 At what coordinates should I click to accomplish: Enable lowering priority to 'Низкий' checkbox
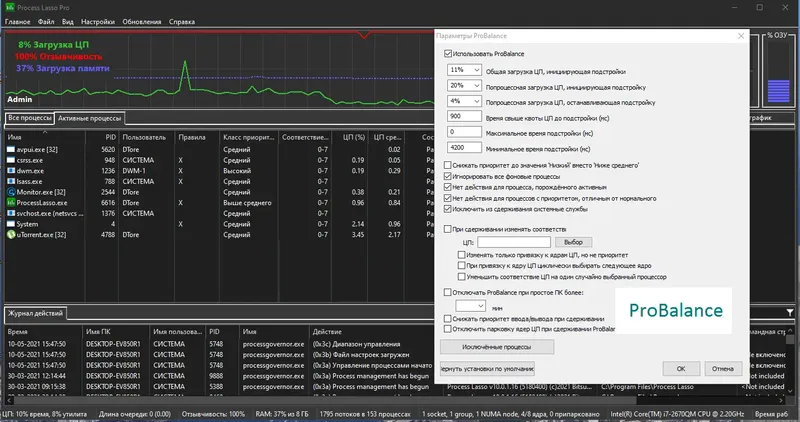pyautogui.click(x=447, y=165)
